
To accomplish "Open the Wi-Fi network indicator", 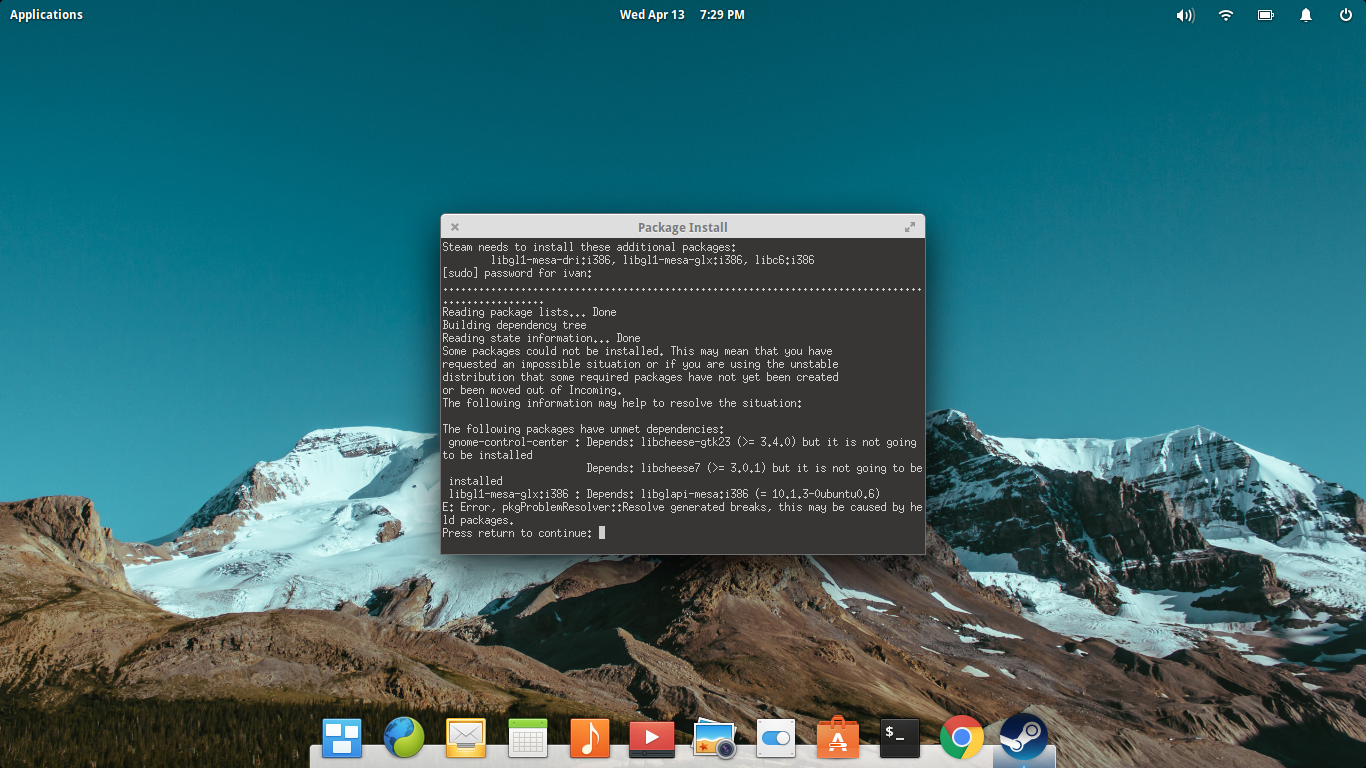I will pos(1226,15).
